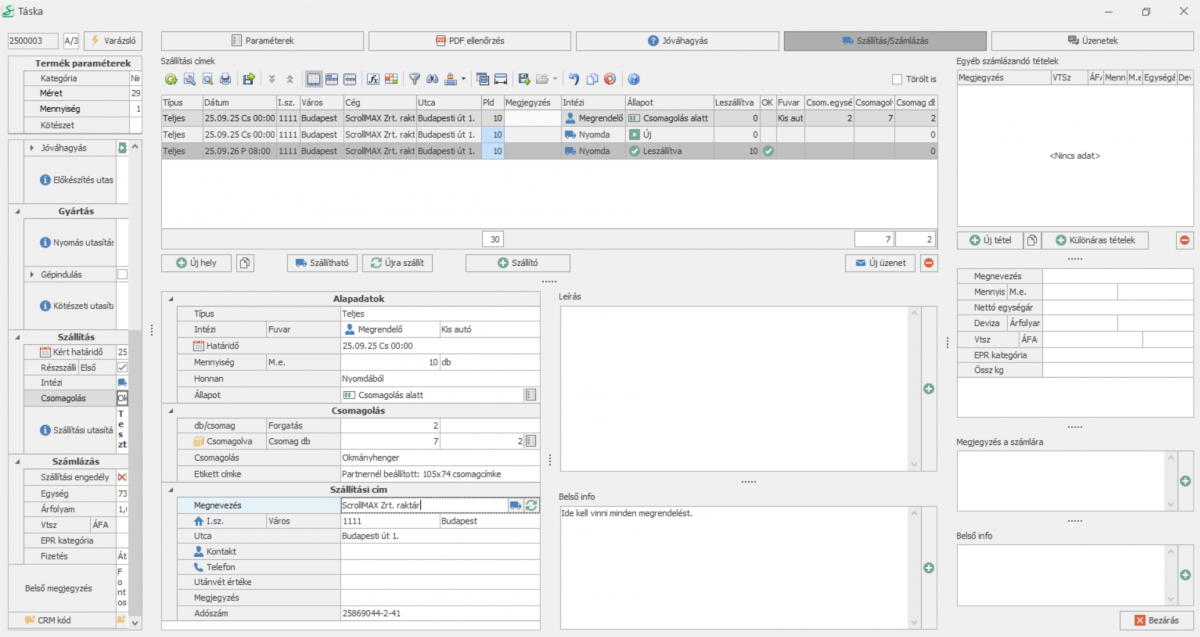Open the filter funnel tool

[414, 79]
